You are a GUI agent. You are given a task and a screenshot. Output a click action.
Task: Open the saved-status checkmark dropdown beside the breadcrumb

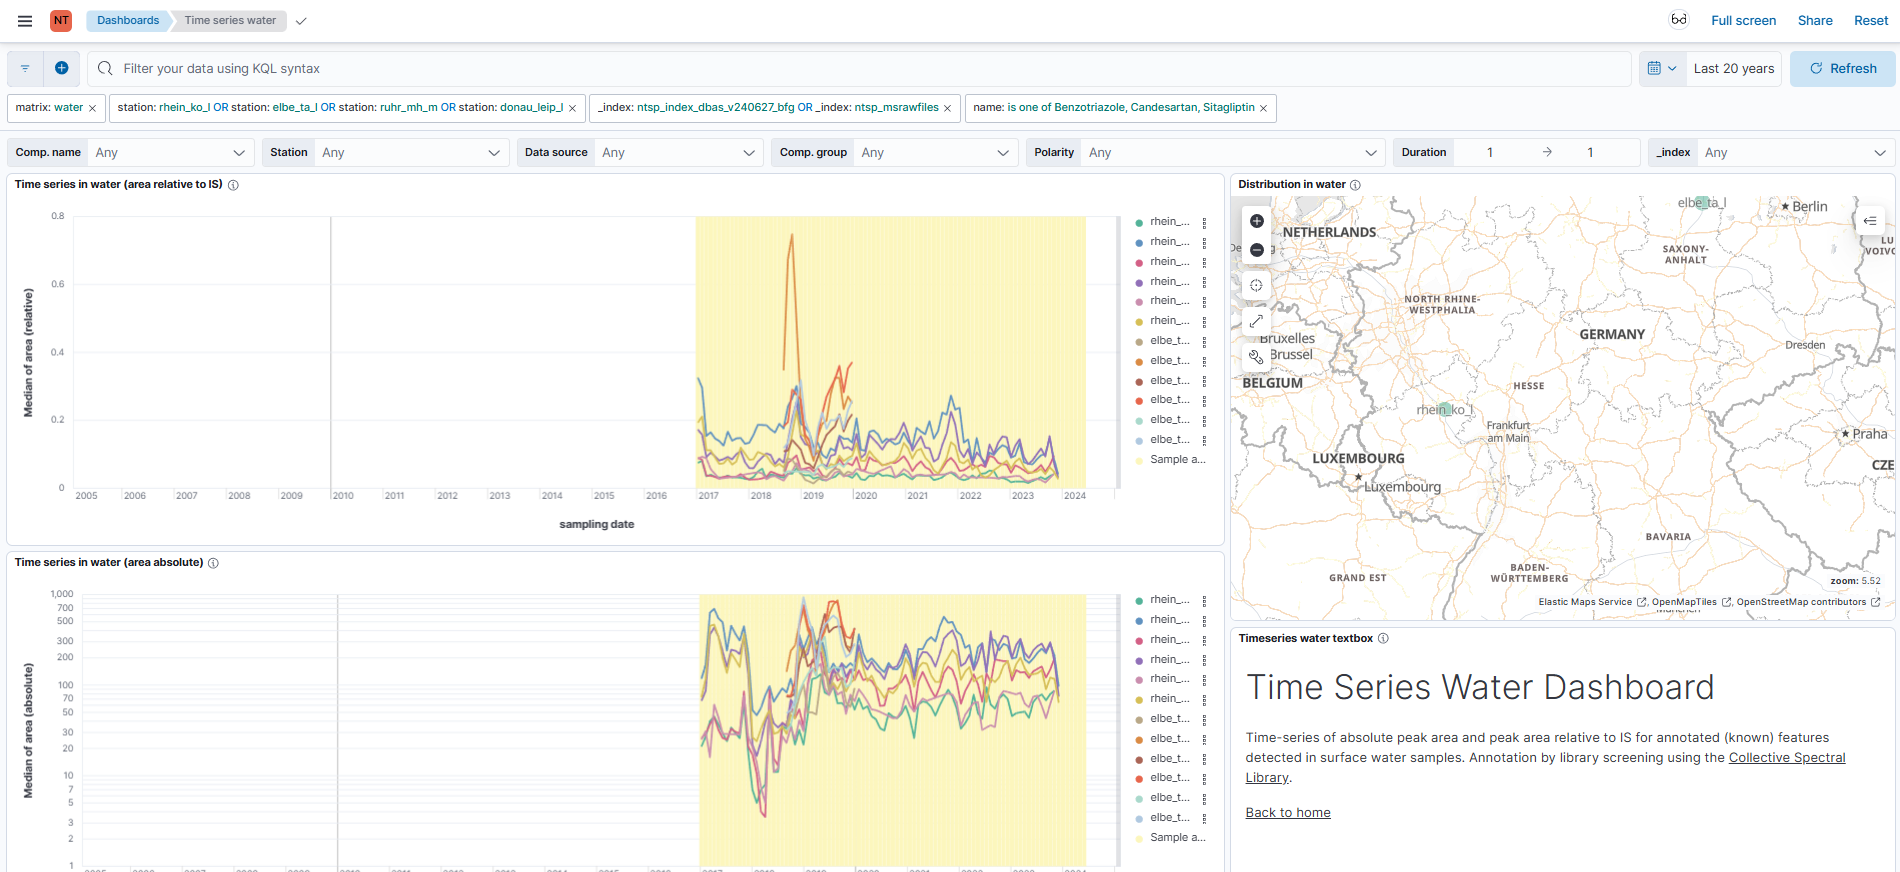301,20
